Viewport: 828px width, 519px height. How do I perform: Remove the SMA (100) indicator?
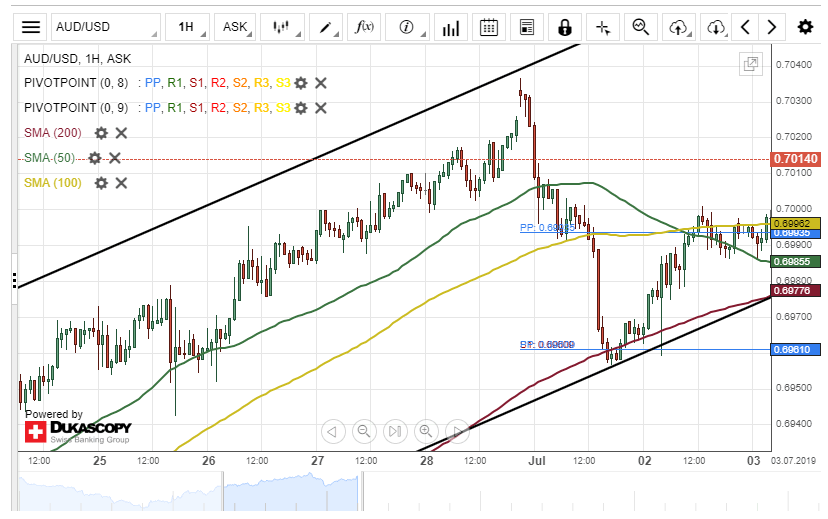[121, 183]
